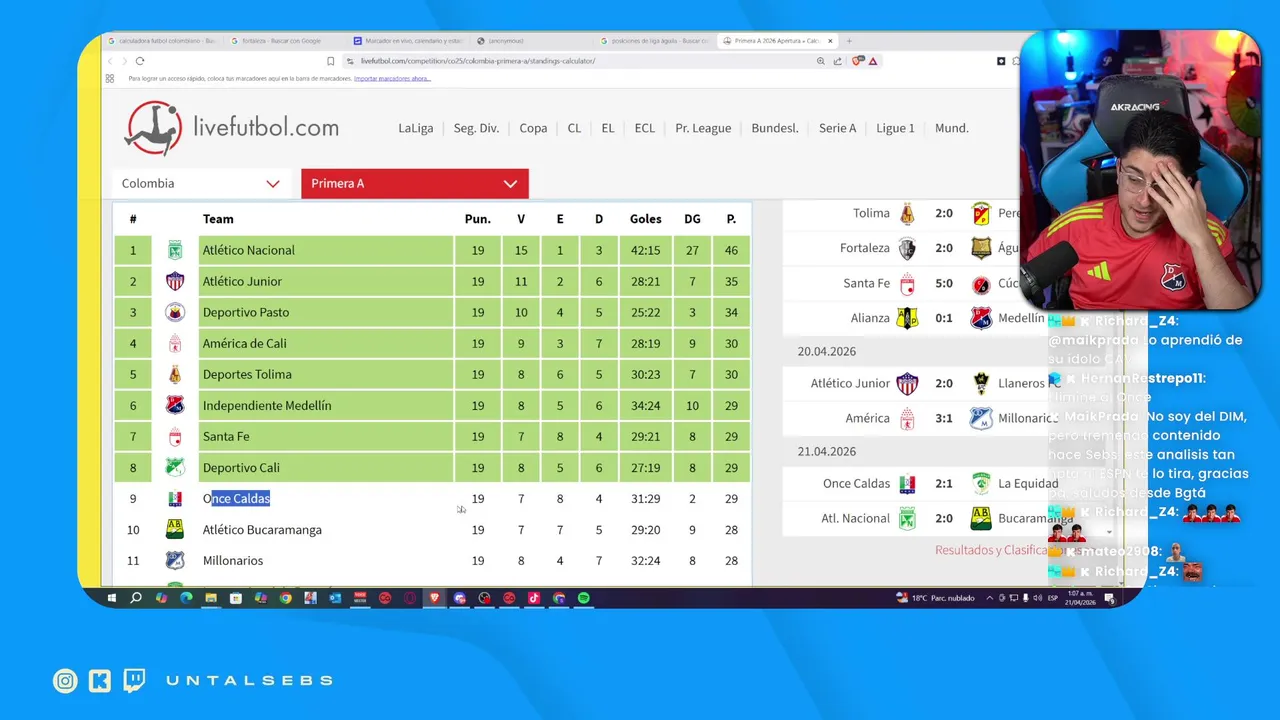
Task: Click Millonarios crest in standings row 11
Action: pos(175,560)
